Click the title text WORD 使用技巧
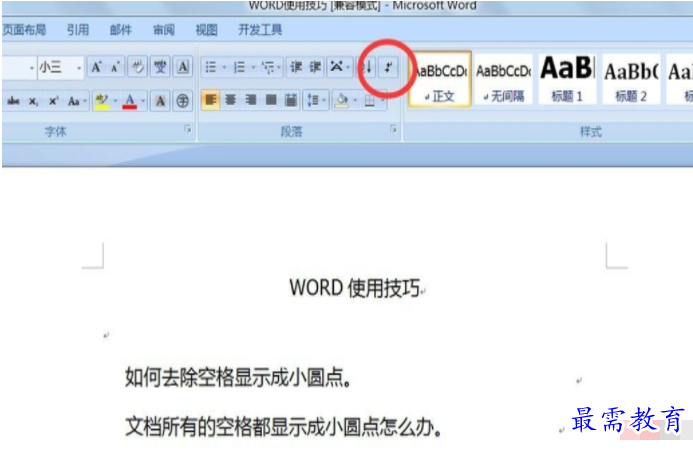 (354, 288)
